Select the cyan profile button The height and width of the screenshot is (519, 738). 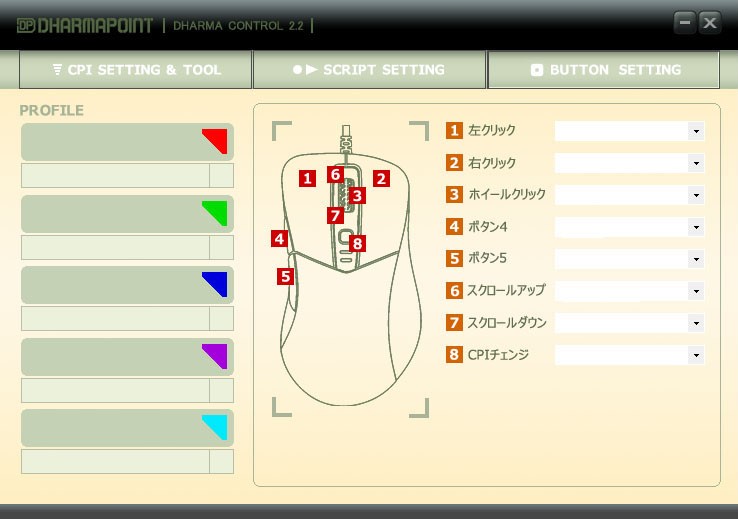coord(127,428)
